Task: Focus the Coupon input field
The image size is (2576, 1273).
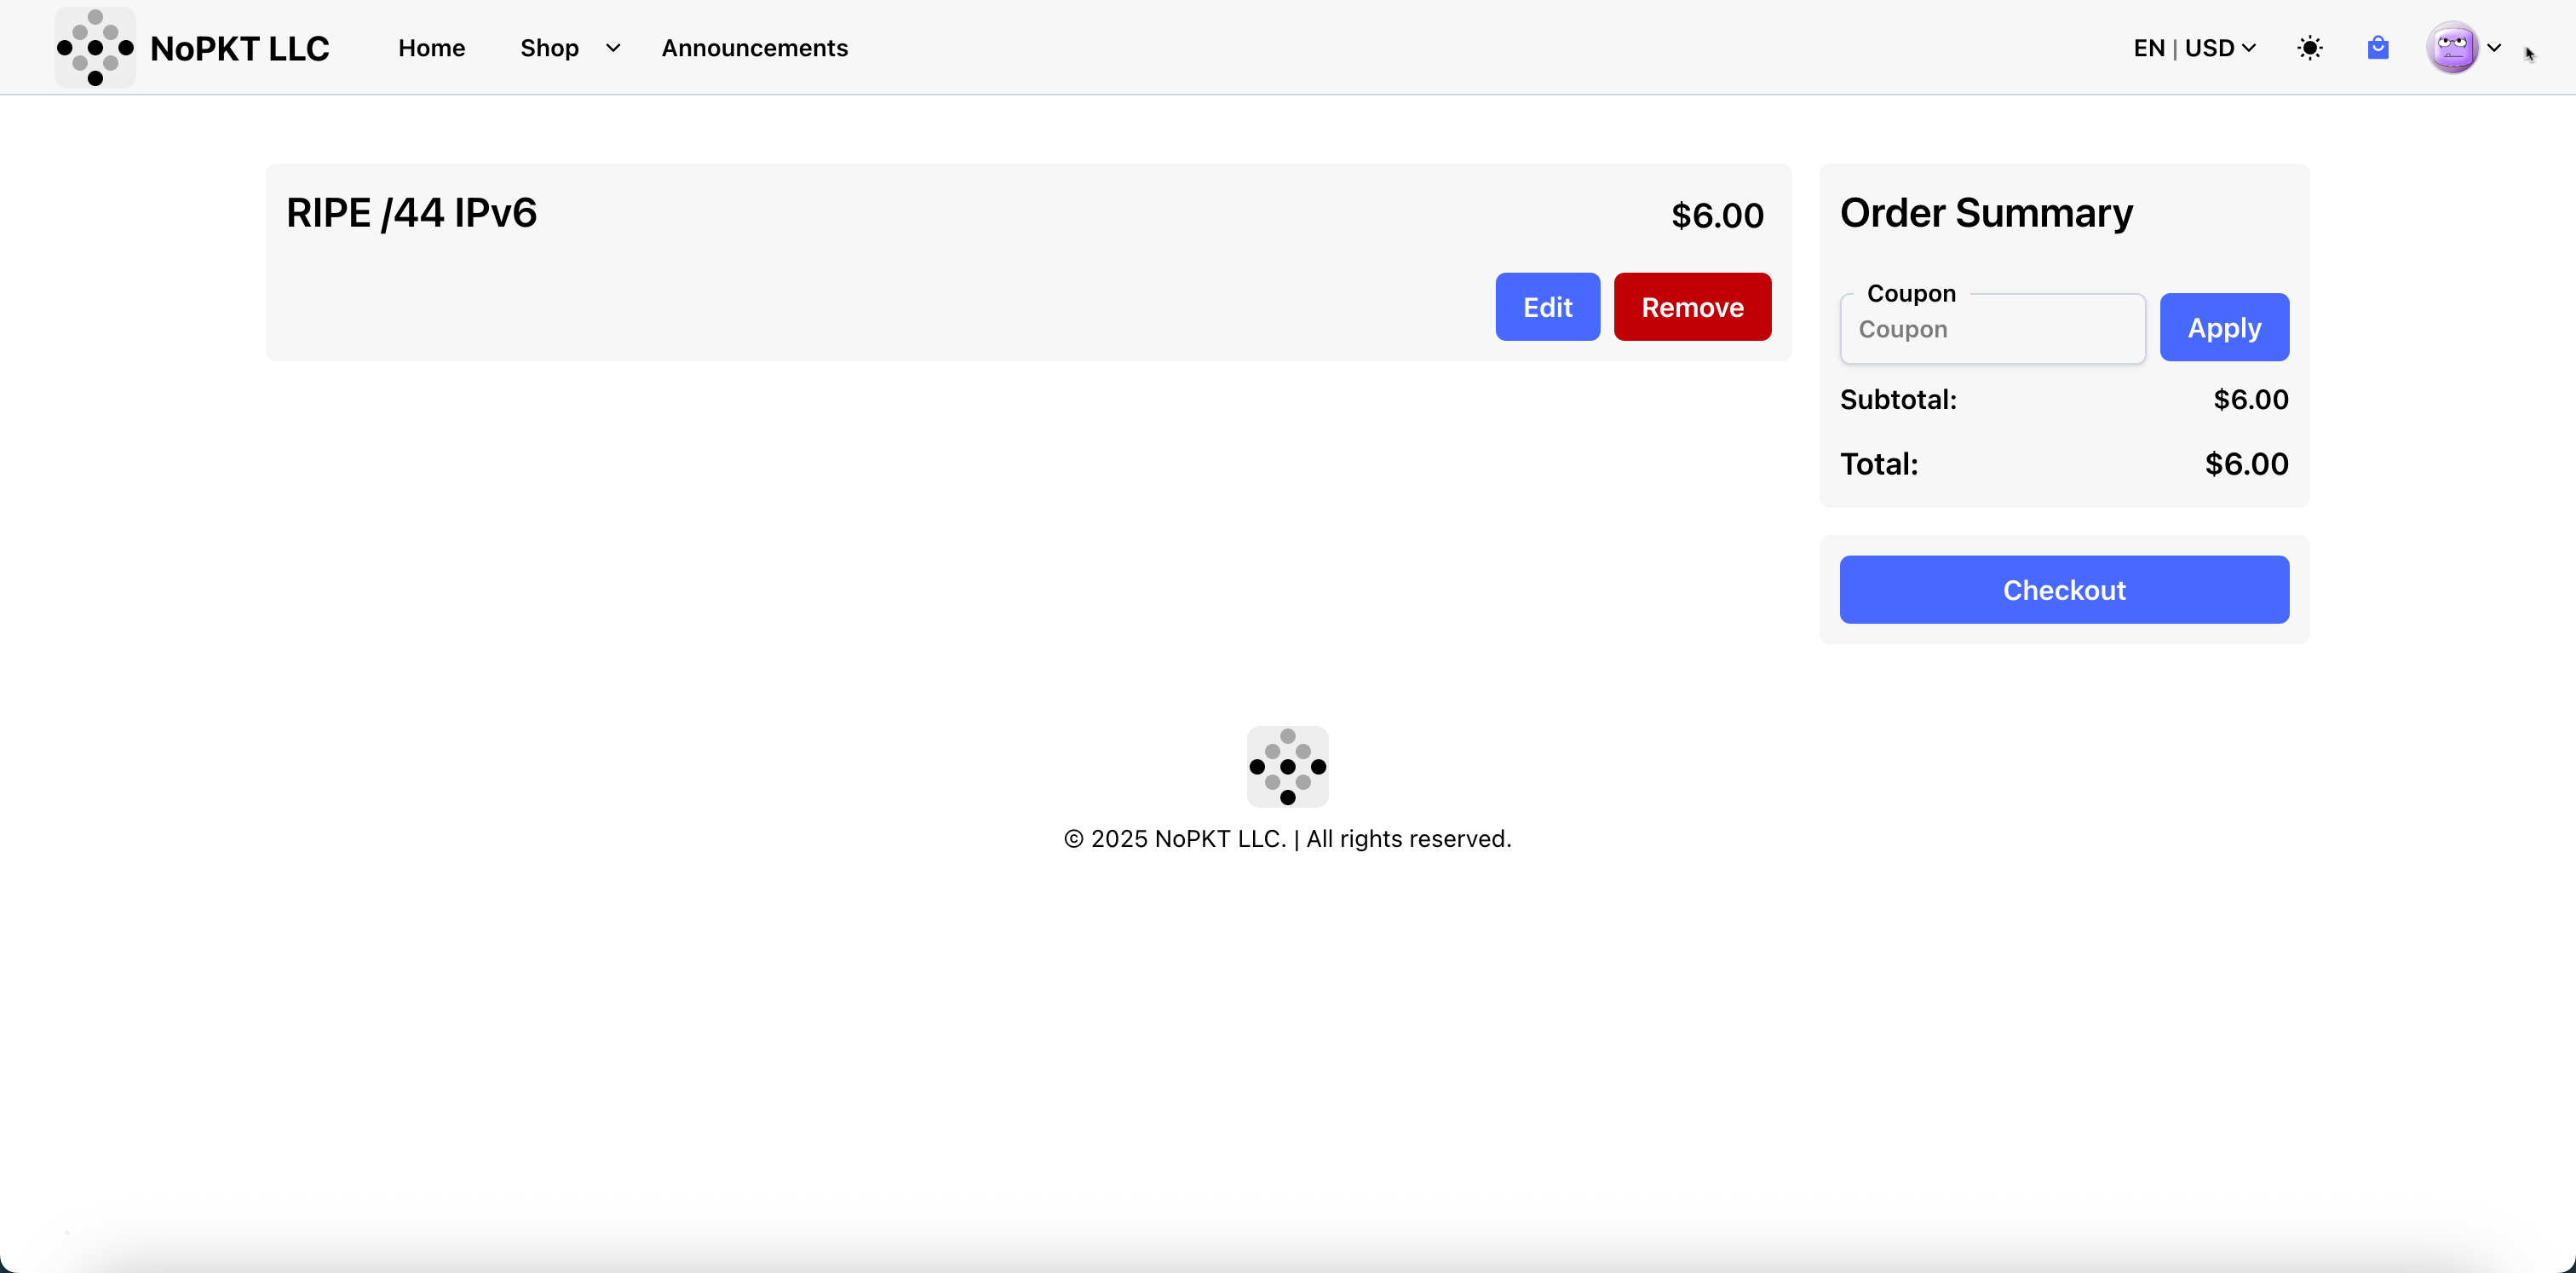Action: (1992, 329)
